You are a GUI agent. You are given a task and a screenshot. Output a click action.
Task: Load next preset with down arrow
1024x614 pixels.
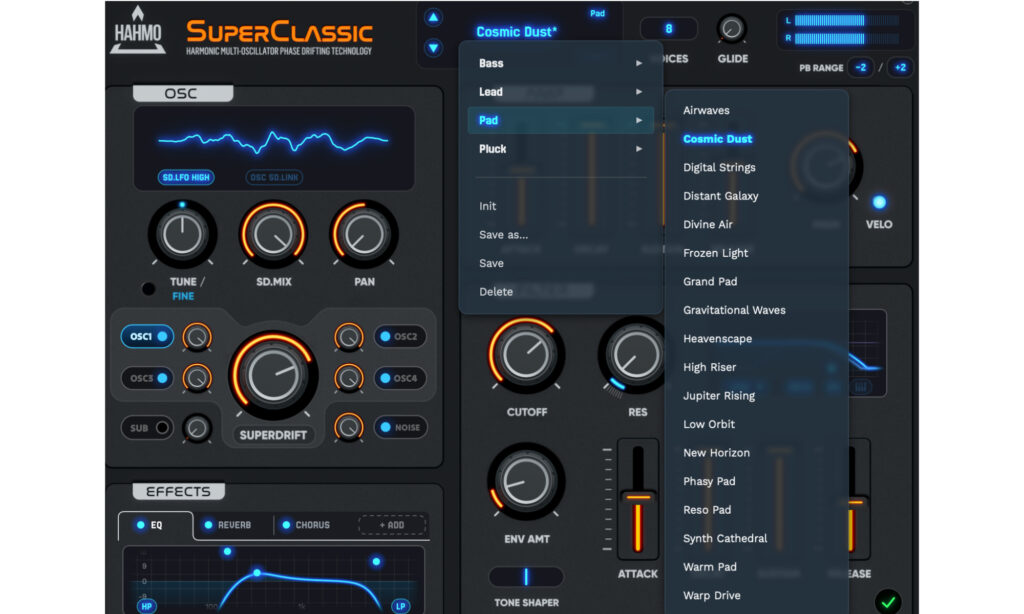coord(433,48)
